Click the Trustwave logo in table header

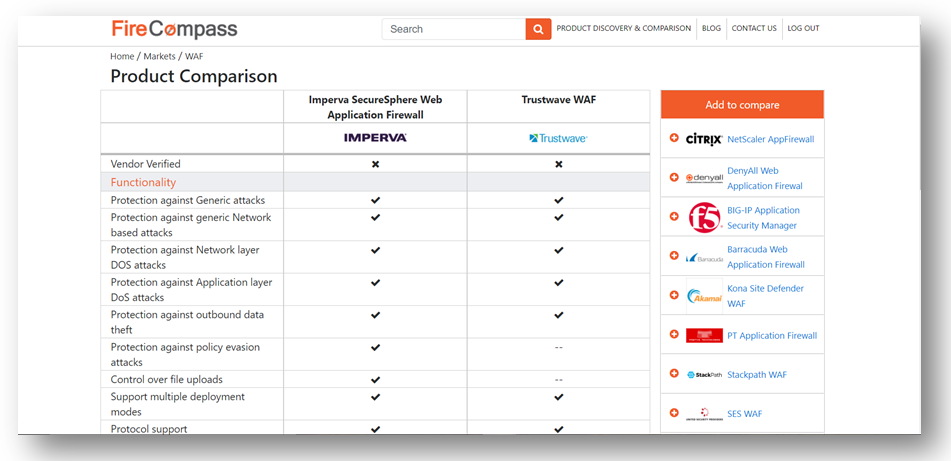[558, 138]
